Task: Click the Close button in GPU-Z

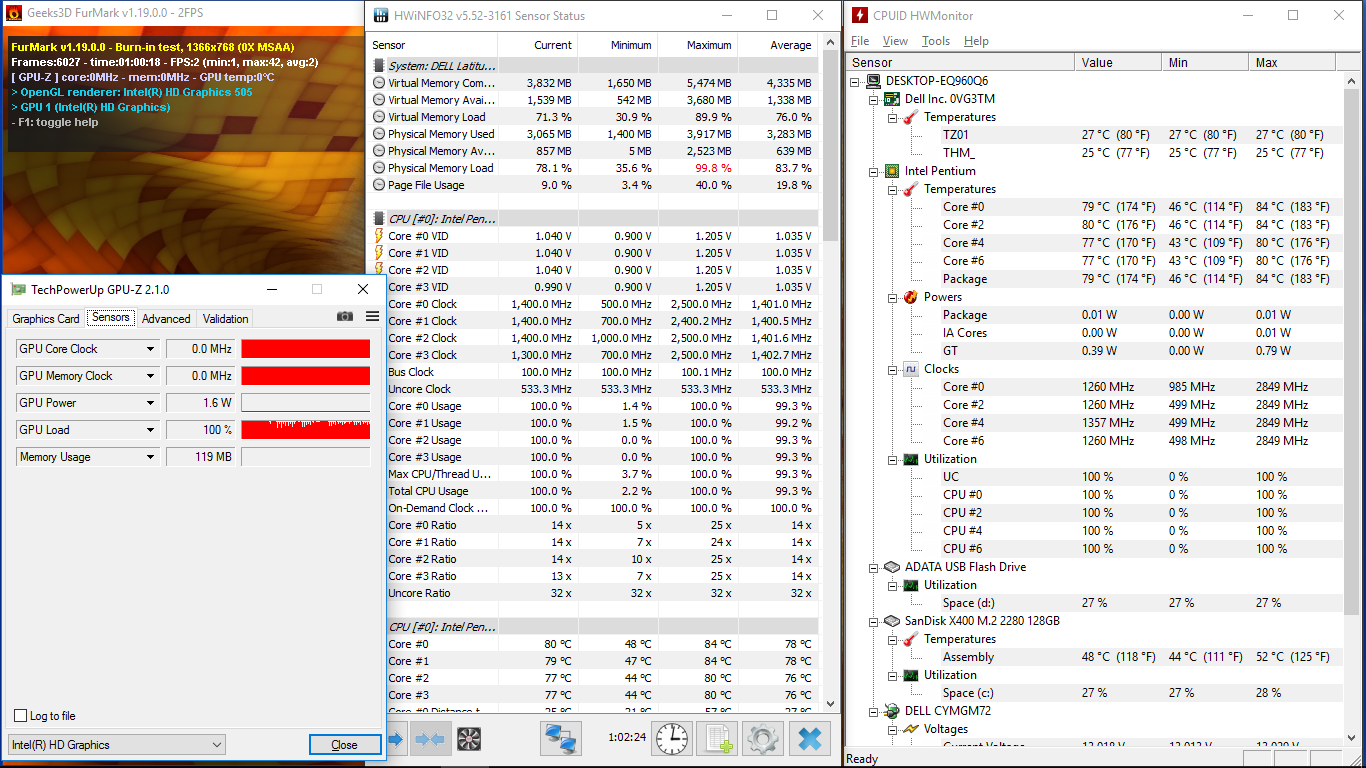Action: coord(345,745)
